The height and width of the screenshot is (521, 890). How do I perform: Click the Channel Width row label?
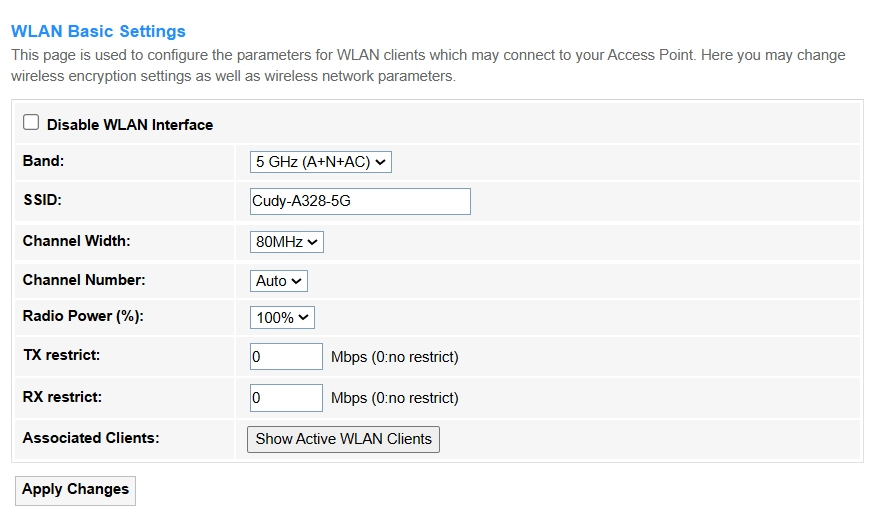(x=76, y=241)
